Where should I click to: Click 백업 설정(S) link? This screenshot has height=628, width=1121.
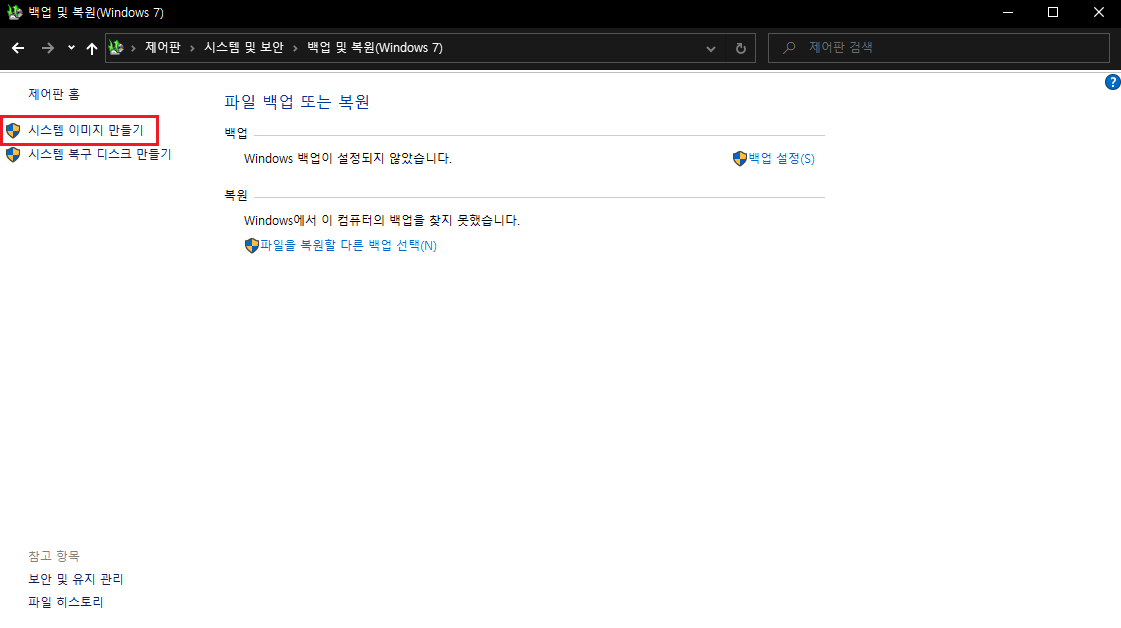(781, 159)
